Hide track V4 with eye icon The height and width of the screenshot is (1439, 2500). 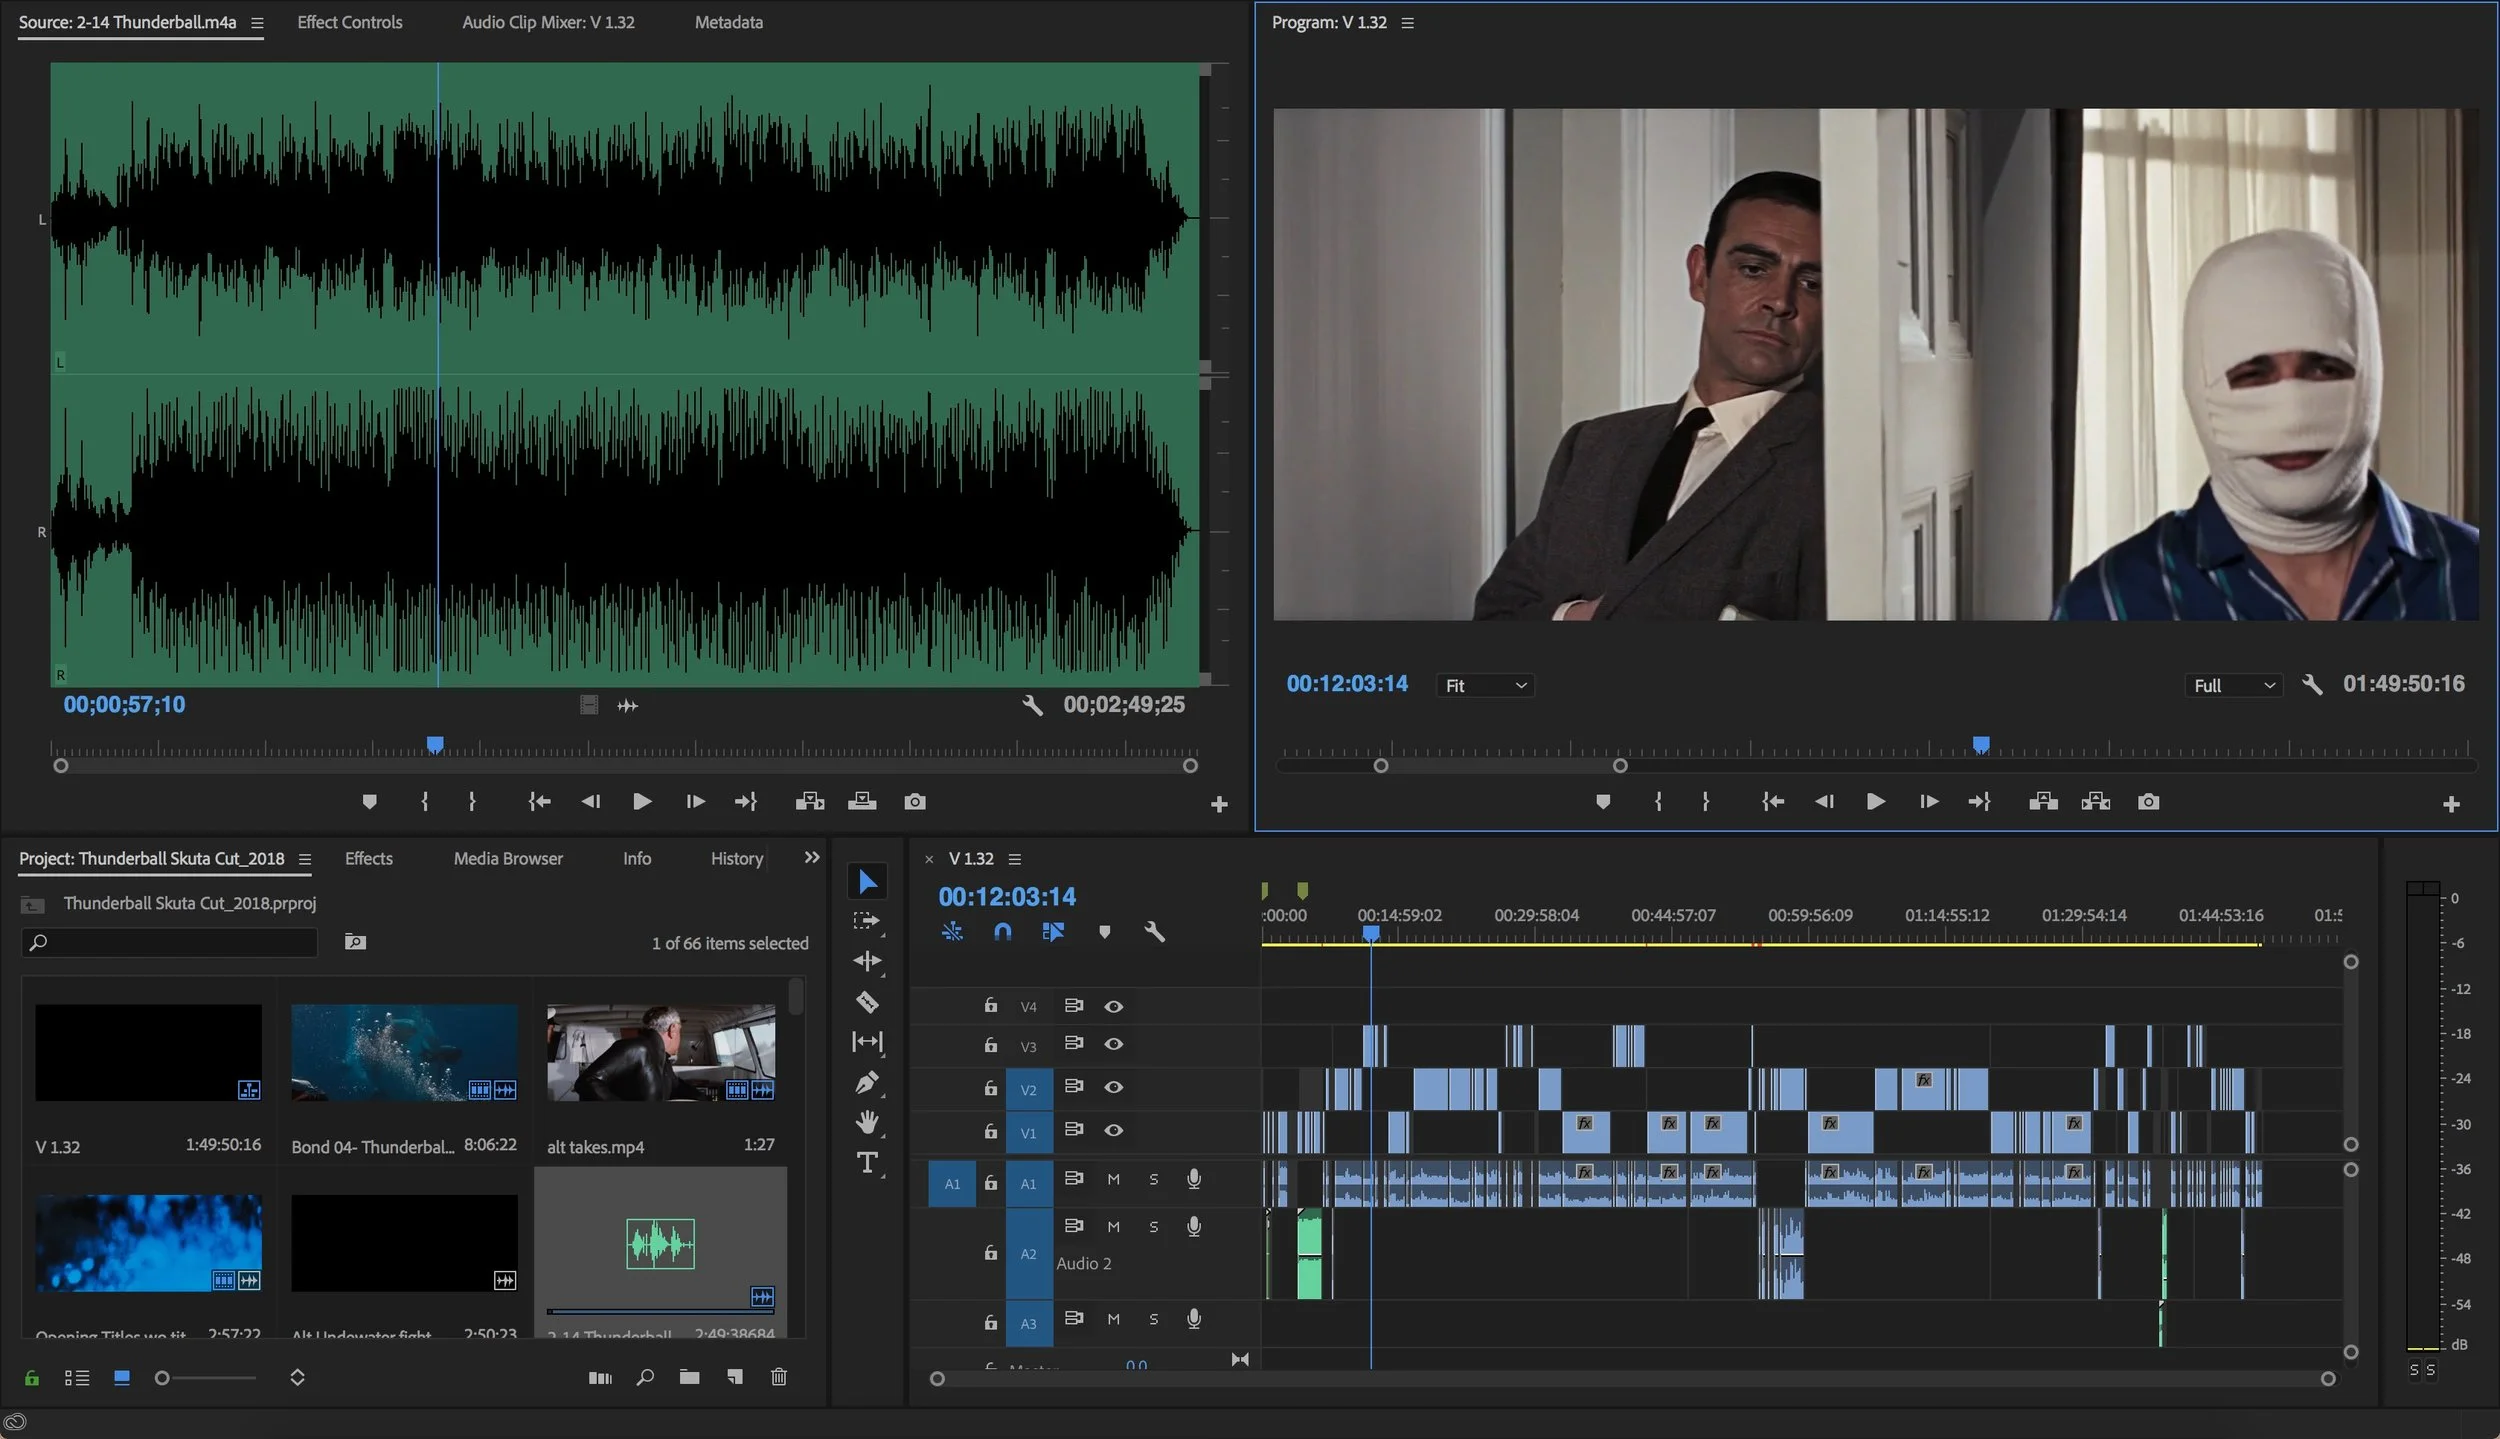[1113, 1006]
